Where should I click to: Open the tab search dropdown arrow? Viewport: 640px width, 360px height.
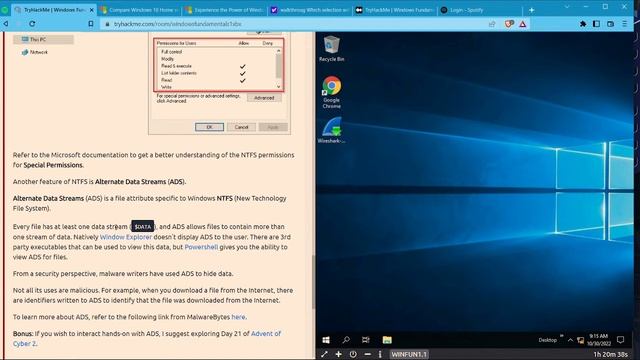point(567,7)
